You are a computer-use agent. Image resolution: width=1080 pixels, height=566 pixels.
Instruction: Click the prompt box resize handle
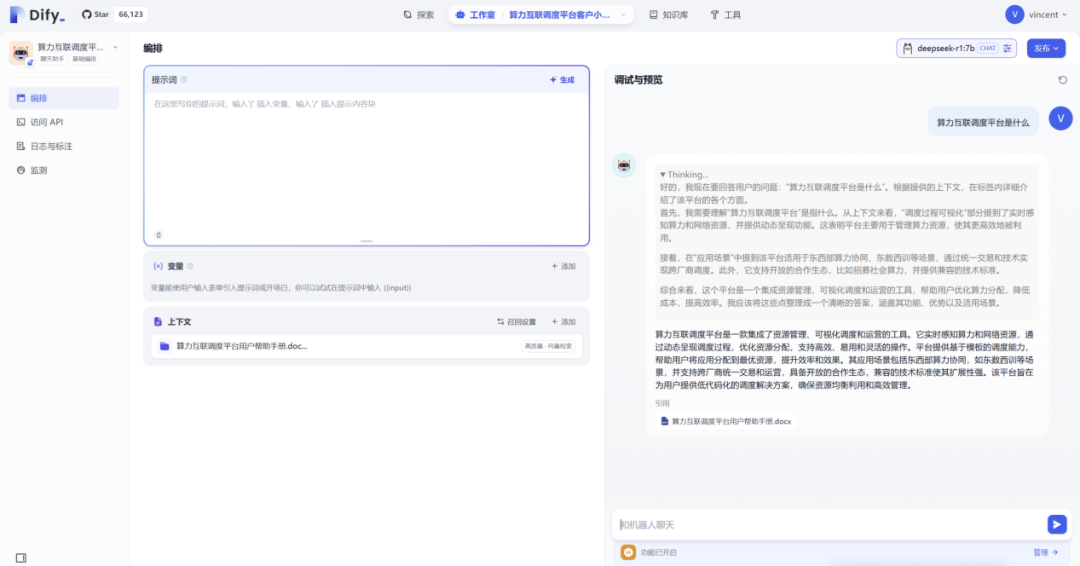point(366,241)
